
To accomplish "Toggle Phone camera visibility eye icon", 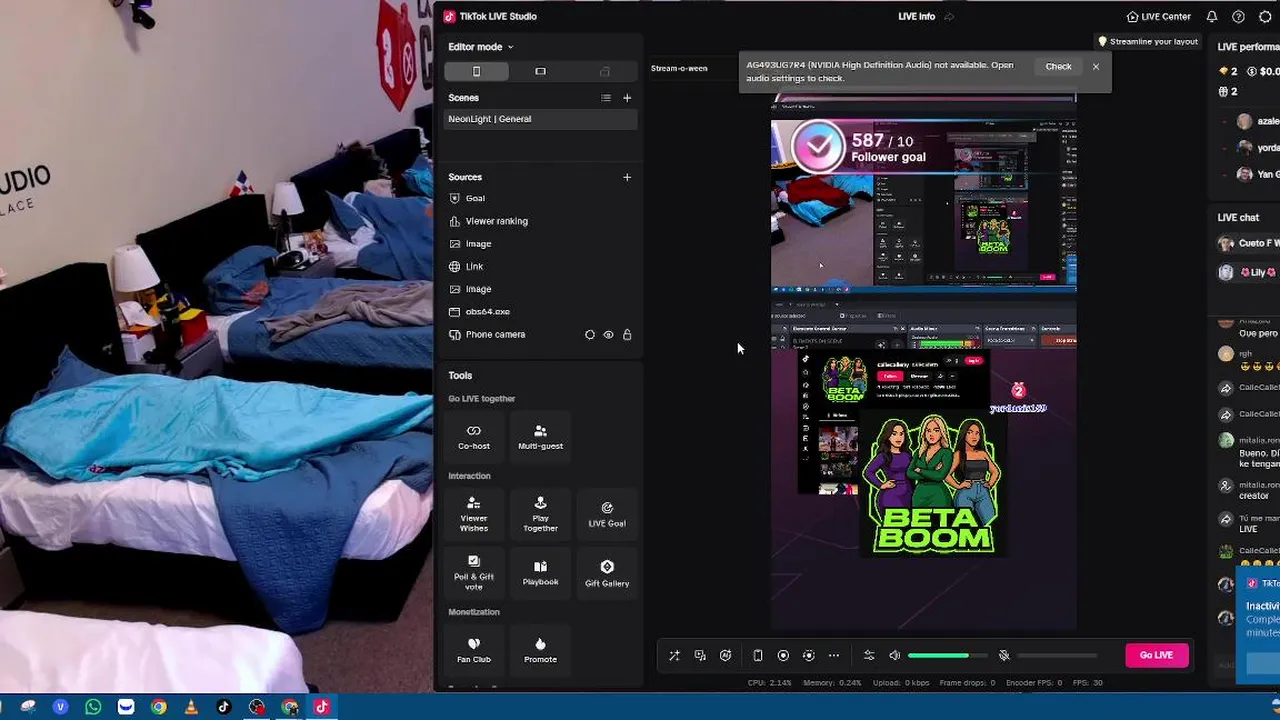I will tap(608, 335).
